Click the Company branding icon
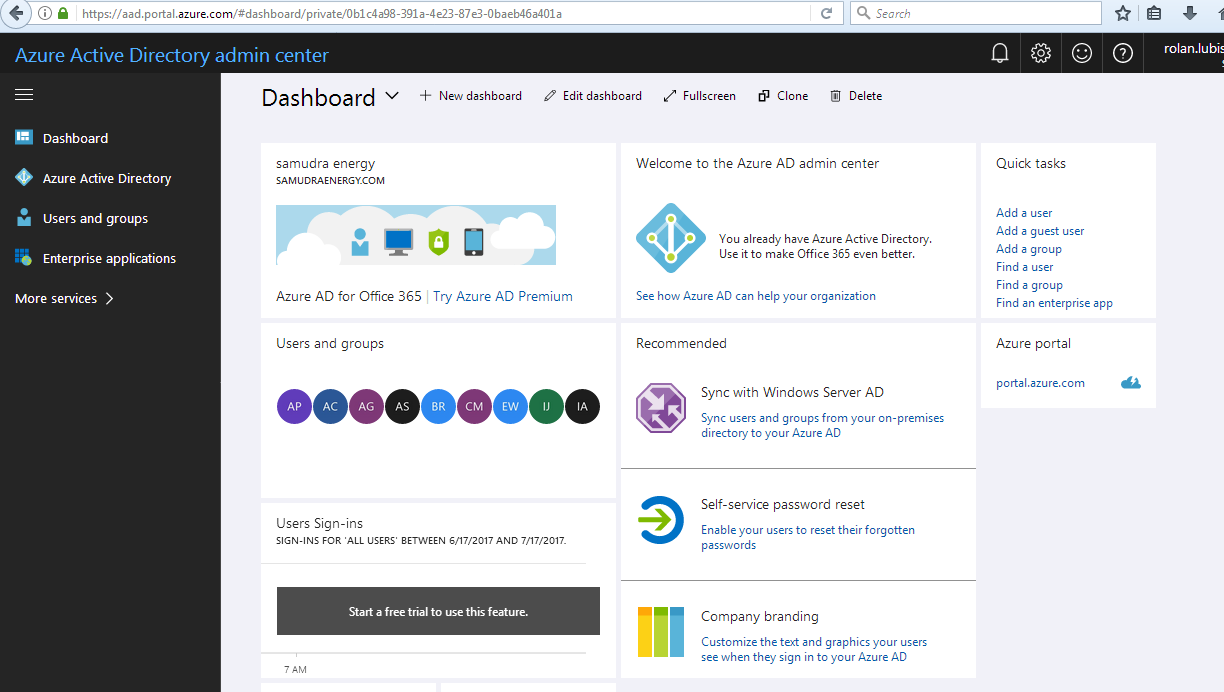The width and height of the screenshot is (1224, 692). click(x=660, y=632)
